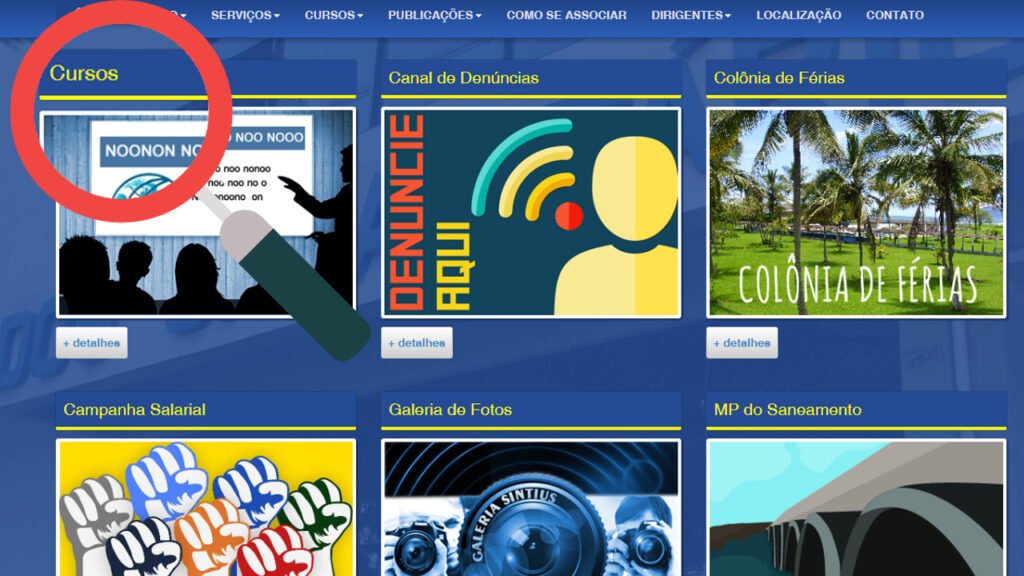Click '+ detalhes' under Canal de Denúncias
Viewport: 1024px width, 576px height.
point(416,343)
